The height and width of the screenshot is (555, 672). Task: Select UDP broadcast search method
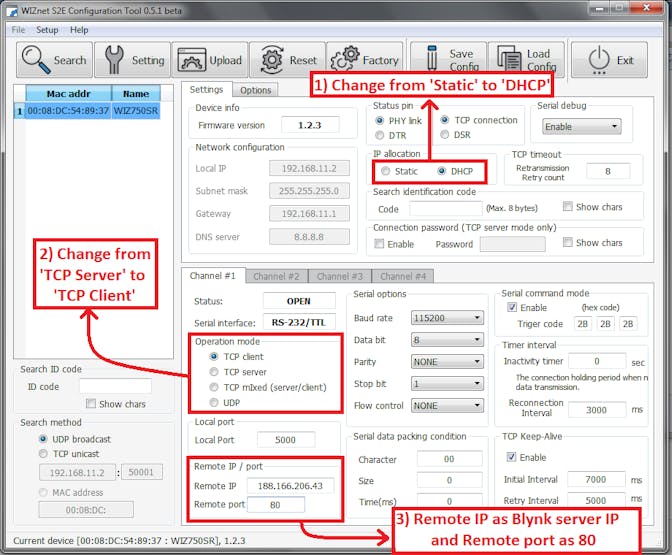[43, 439]
